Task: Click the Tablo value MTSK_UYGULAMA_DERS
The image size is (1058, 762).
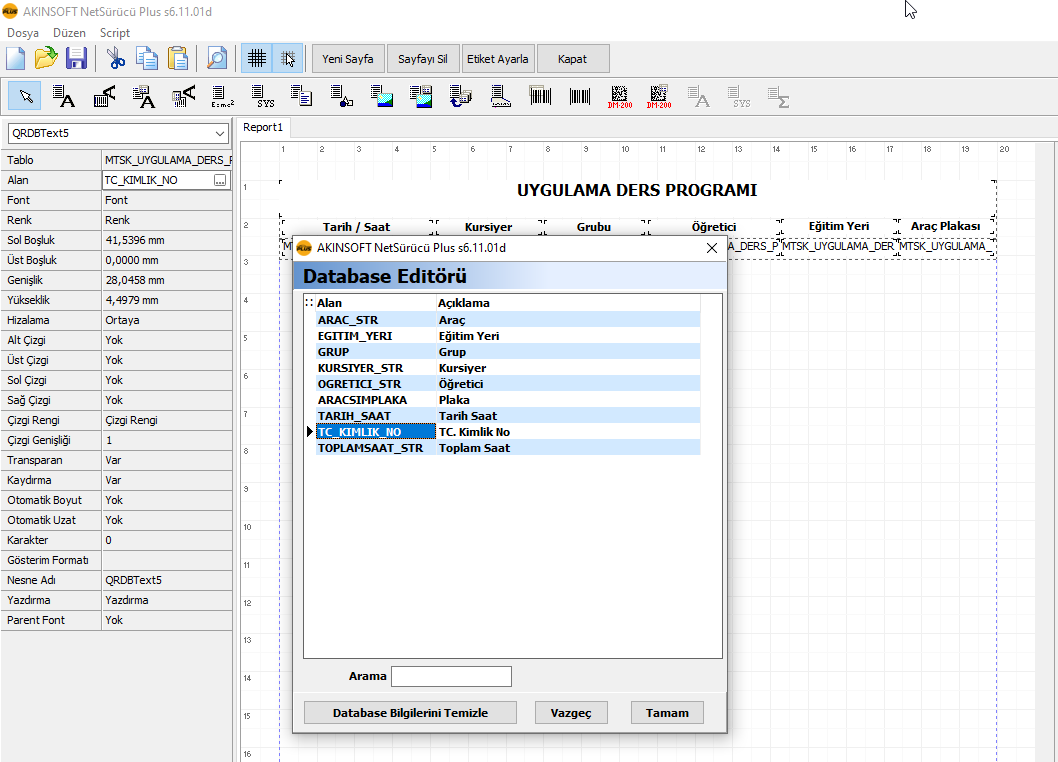Action: [167, 160]
